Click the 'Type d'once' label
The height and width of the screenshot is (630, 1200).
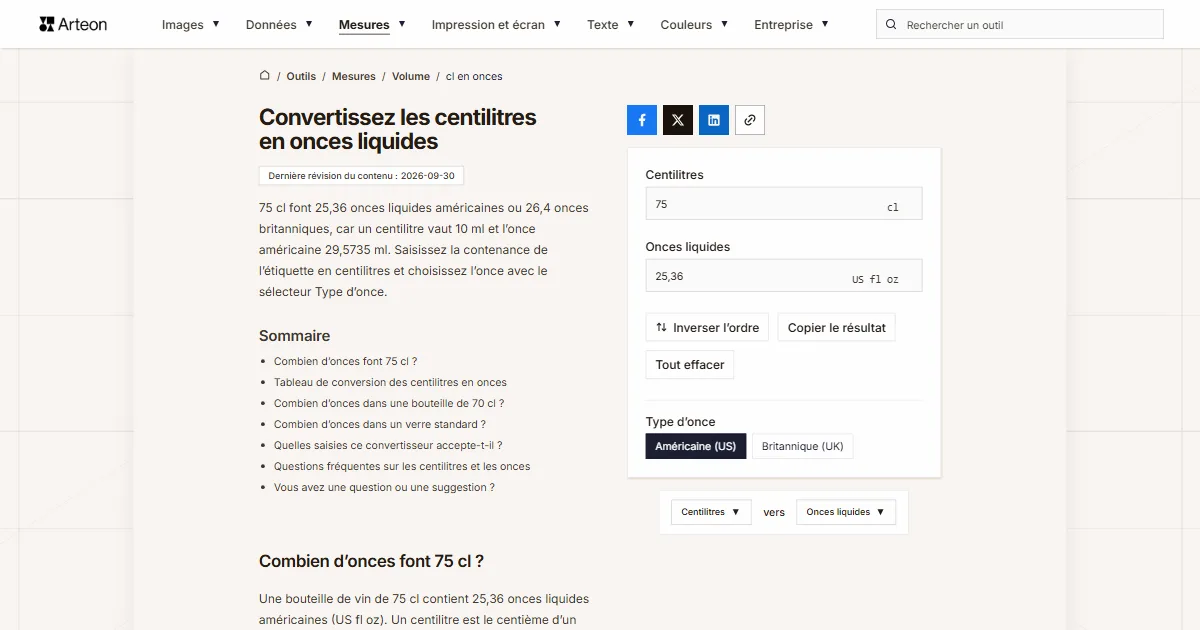coord(681,422)
